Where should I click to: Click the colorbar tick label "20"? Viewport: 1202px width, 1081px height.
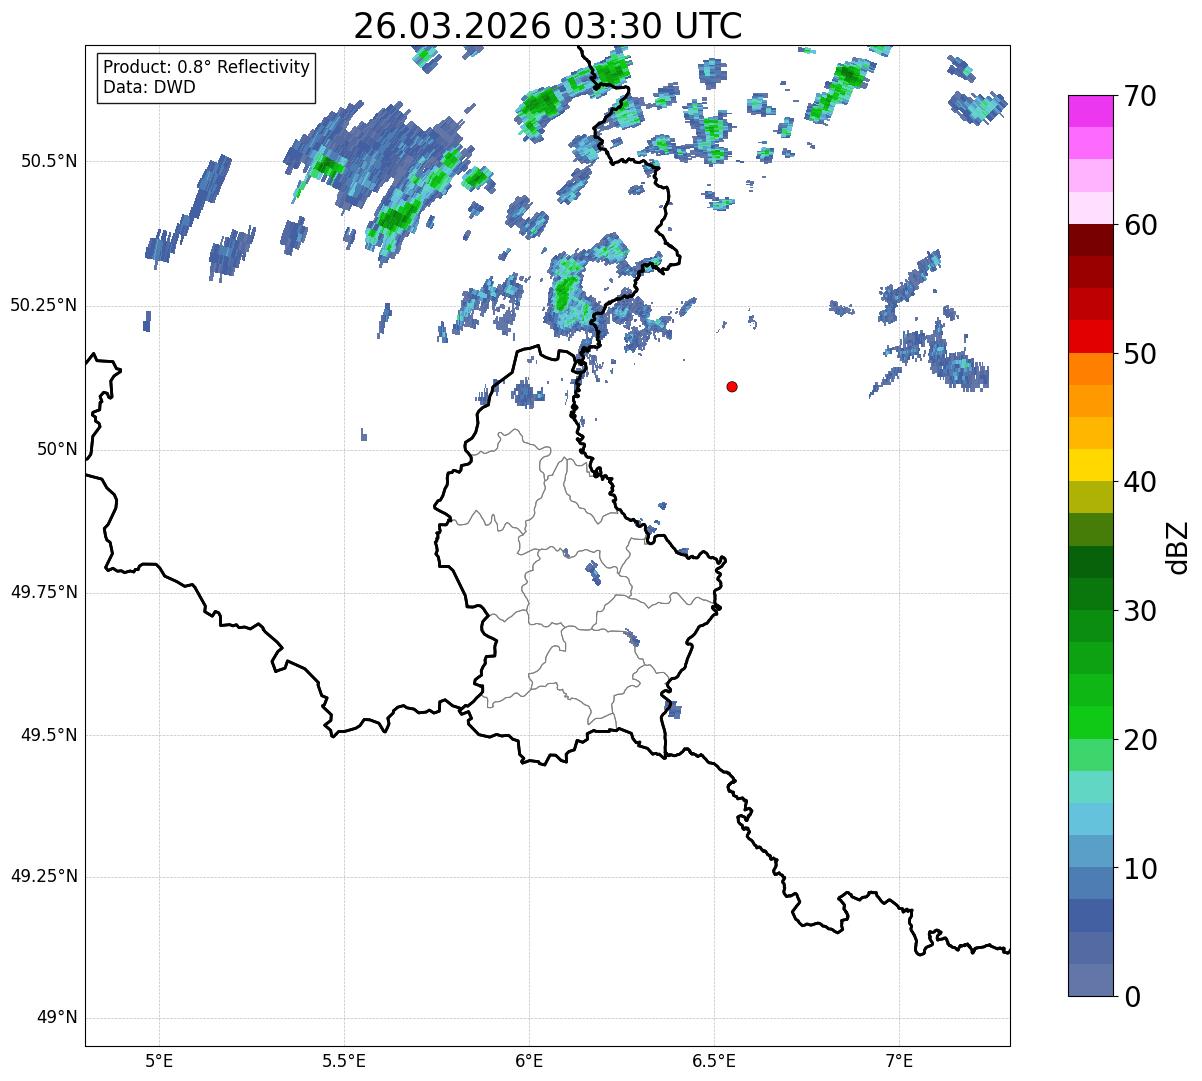[1140, 740]
